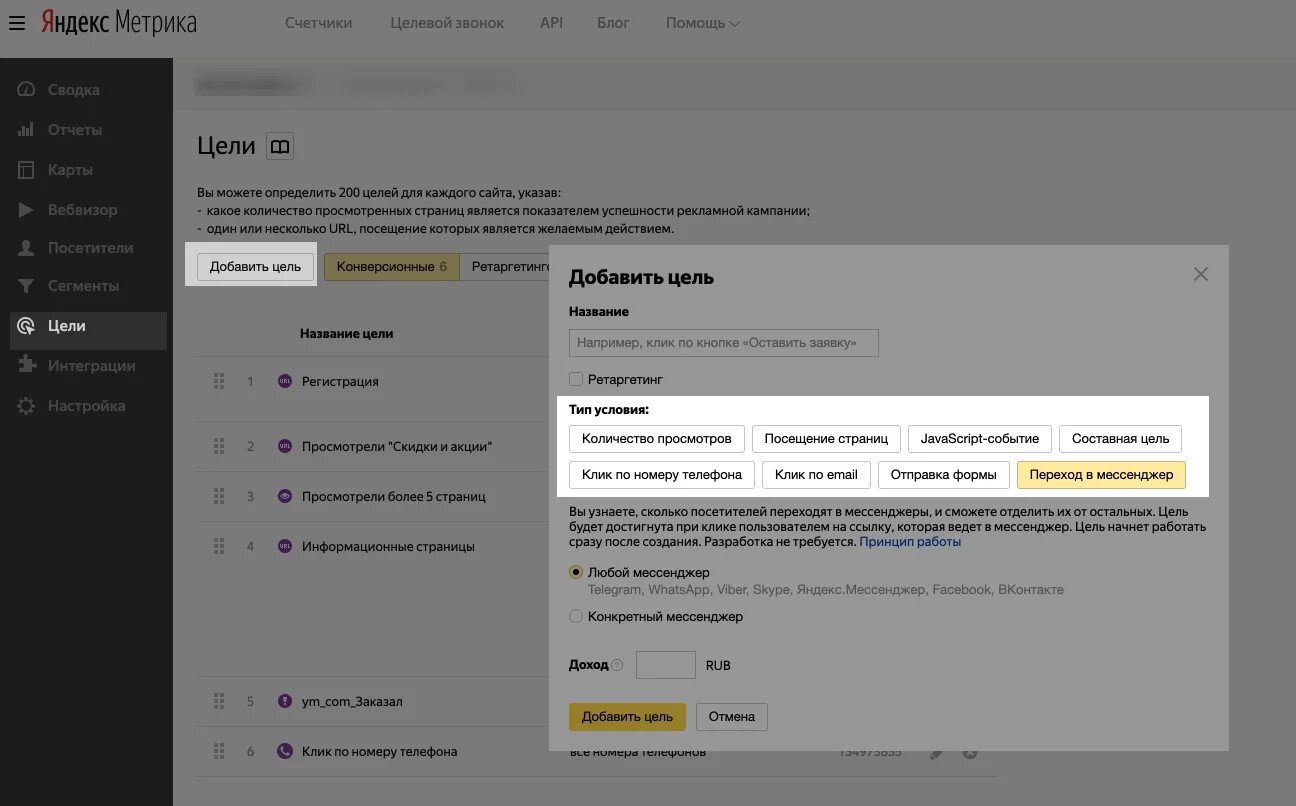The image size is (1296, 806).
Task: Click the Название цели column header
Action: pyautogui.click(x=346, y=334)
